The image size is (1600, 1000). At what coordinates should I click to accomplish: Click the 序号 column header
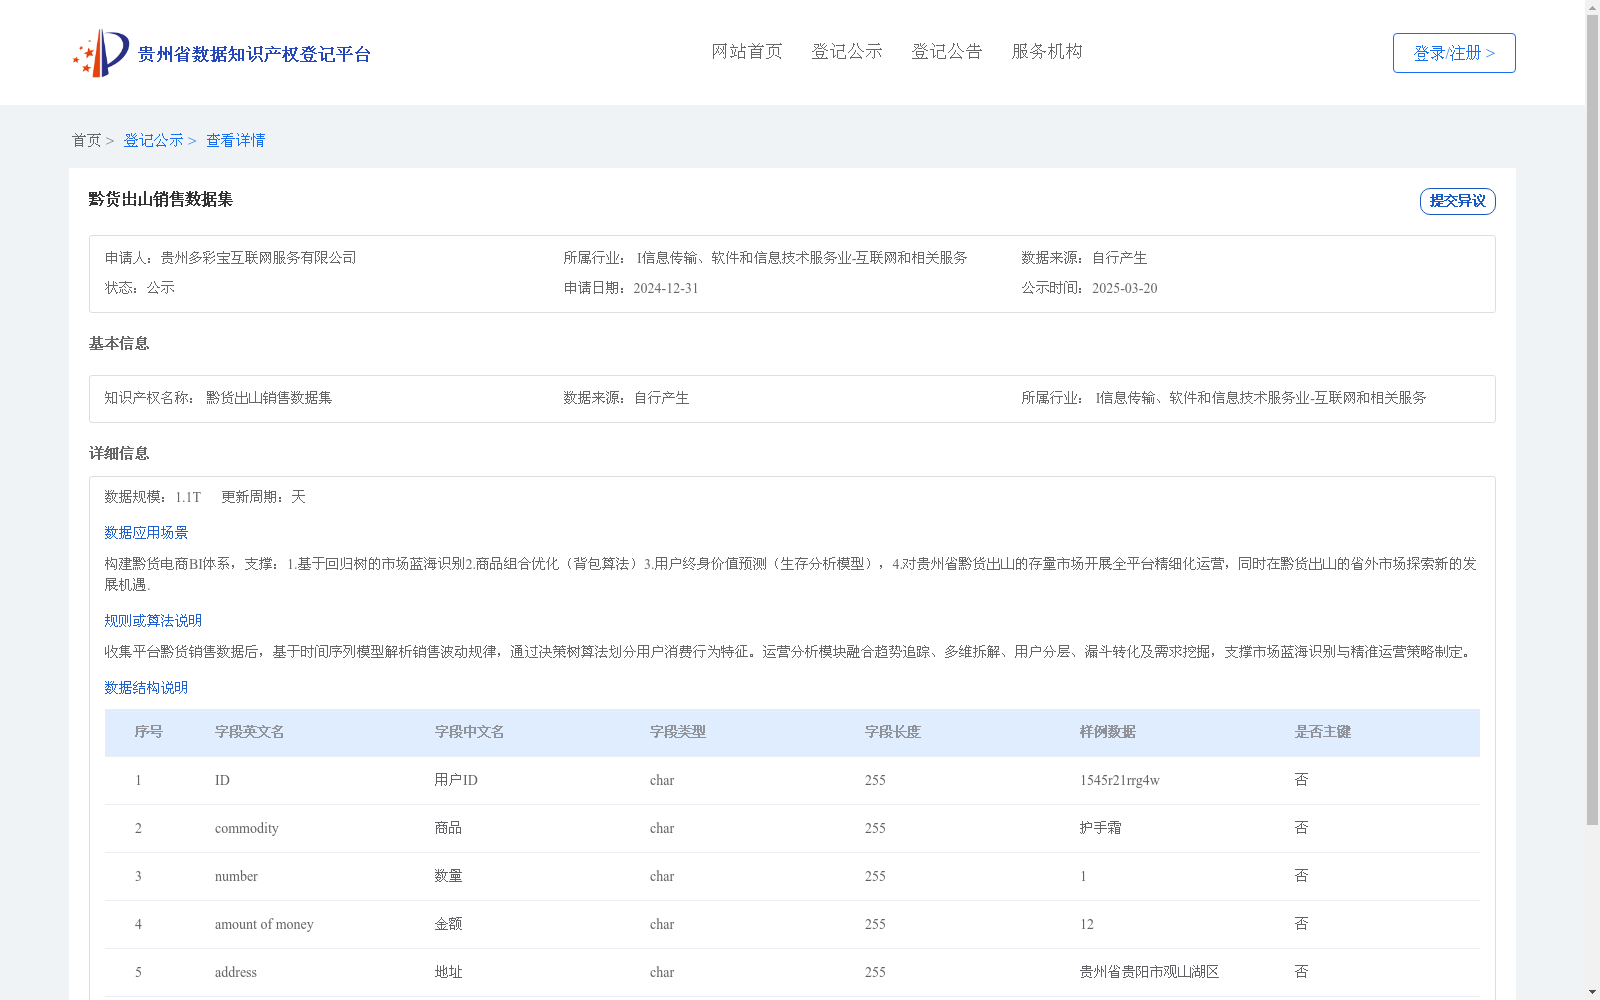[x=149, y=732]
